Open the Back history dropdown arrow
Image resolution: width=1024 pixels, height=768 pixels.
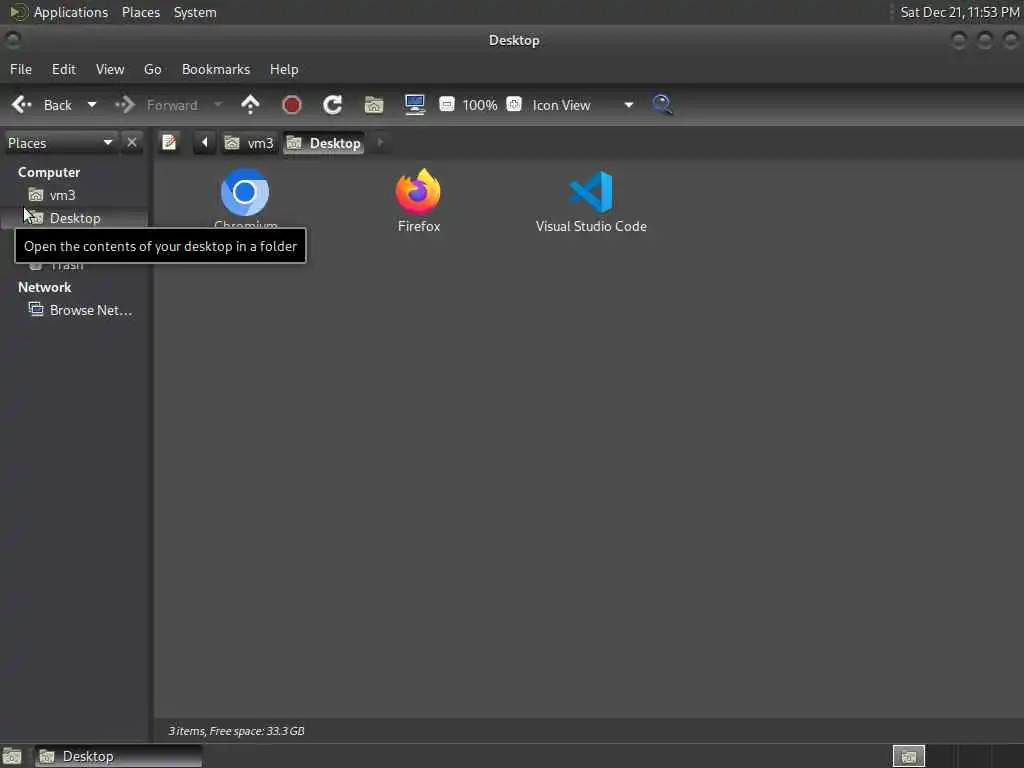point(92,105)
